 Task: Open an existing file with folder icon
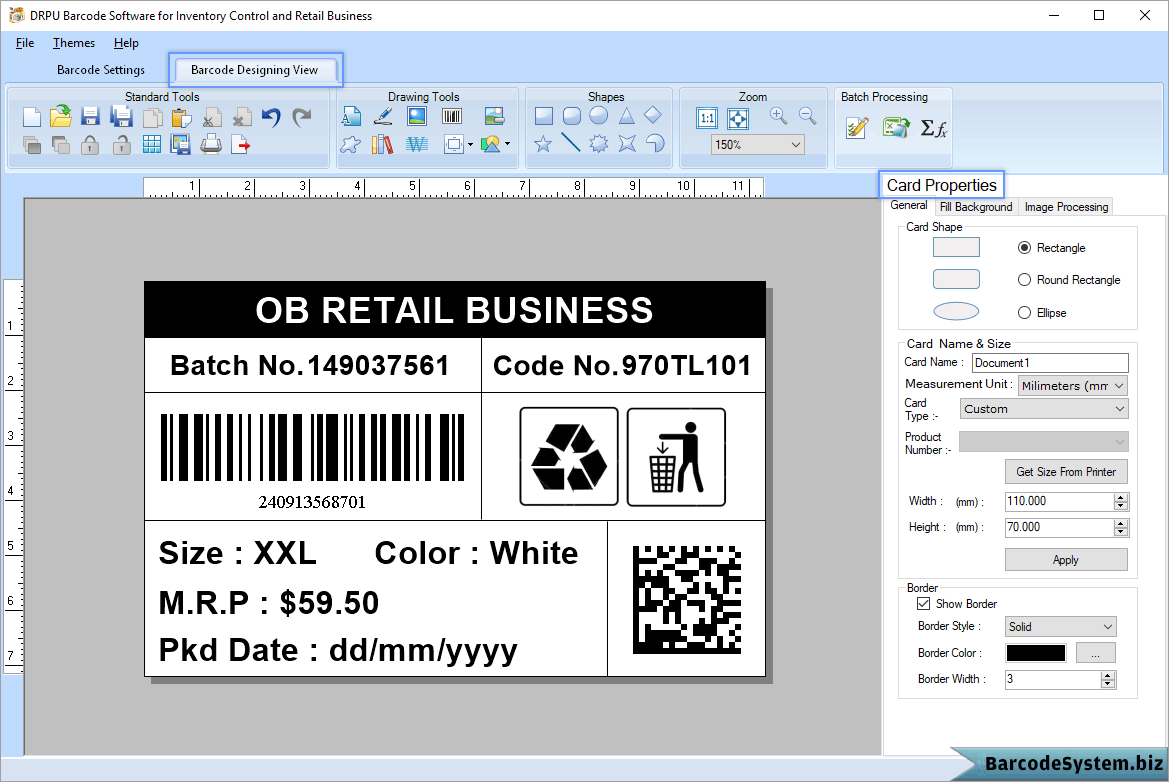[60, 116]
